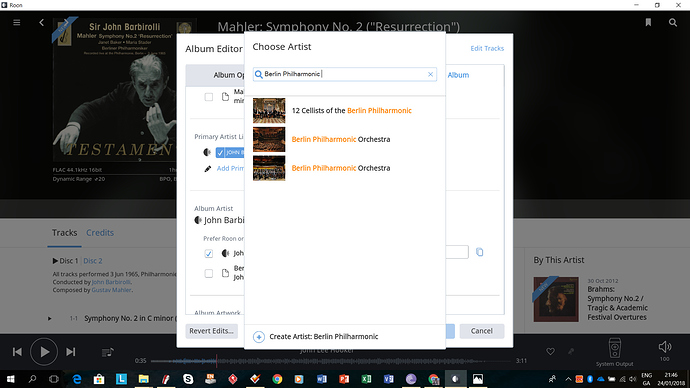Viewport: 690px width, 388px height.
Task: Toggle the checked Prefer Roon artist checkbox
Action: [x=209, y=253]
